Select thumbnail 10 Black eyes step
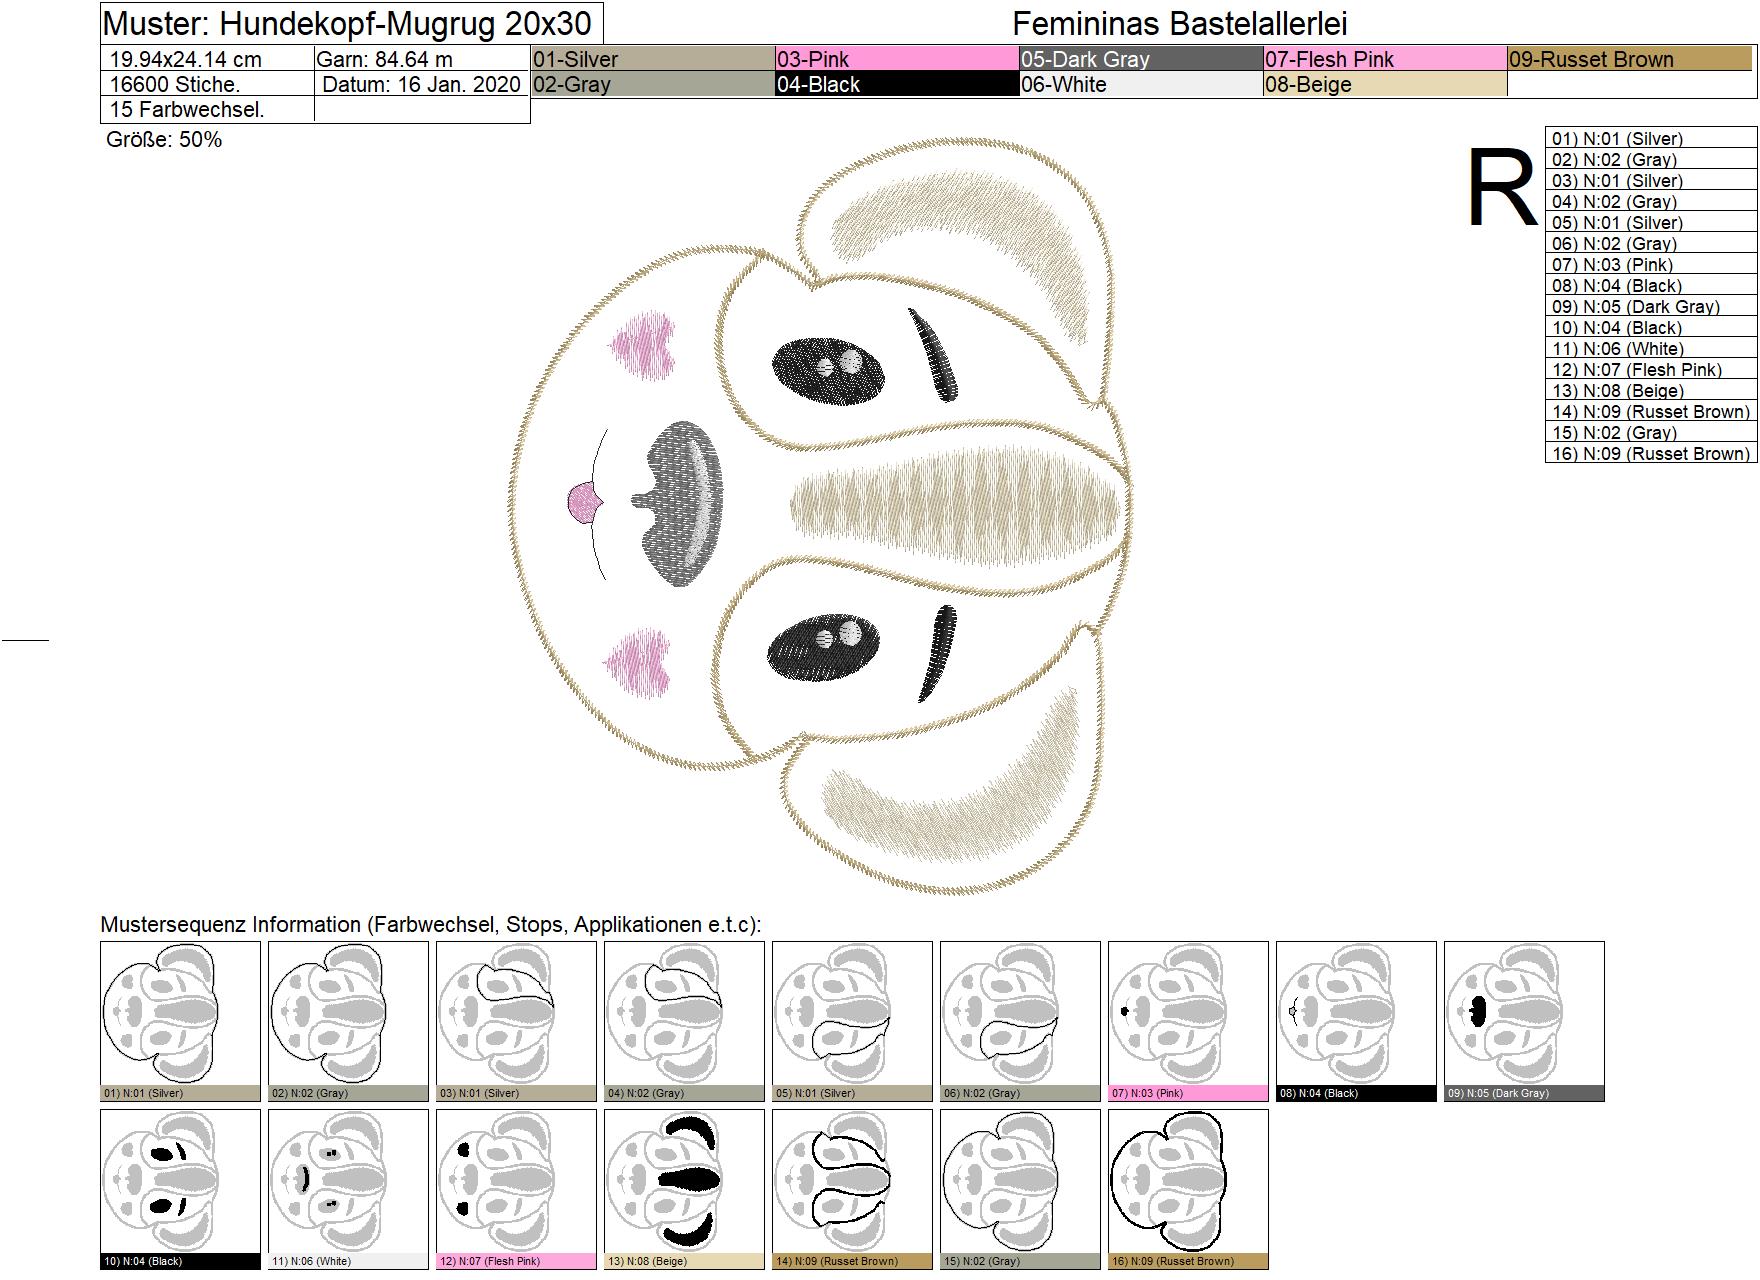The height and width of the screenshot is (1280, 1760). (180, 1189)
